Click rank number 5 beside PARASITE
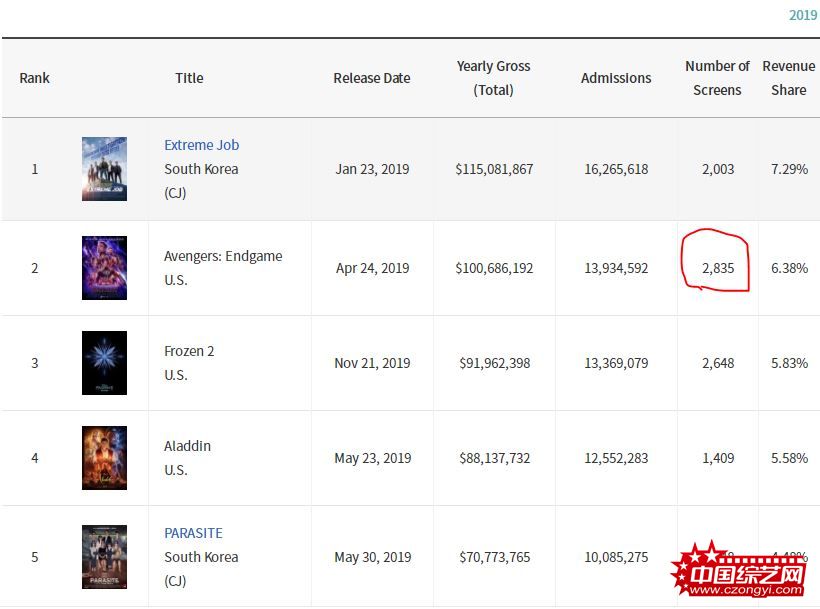Viewport: 820px width, 609px height. pyautogui.click(x=35, y=557)
